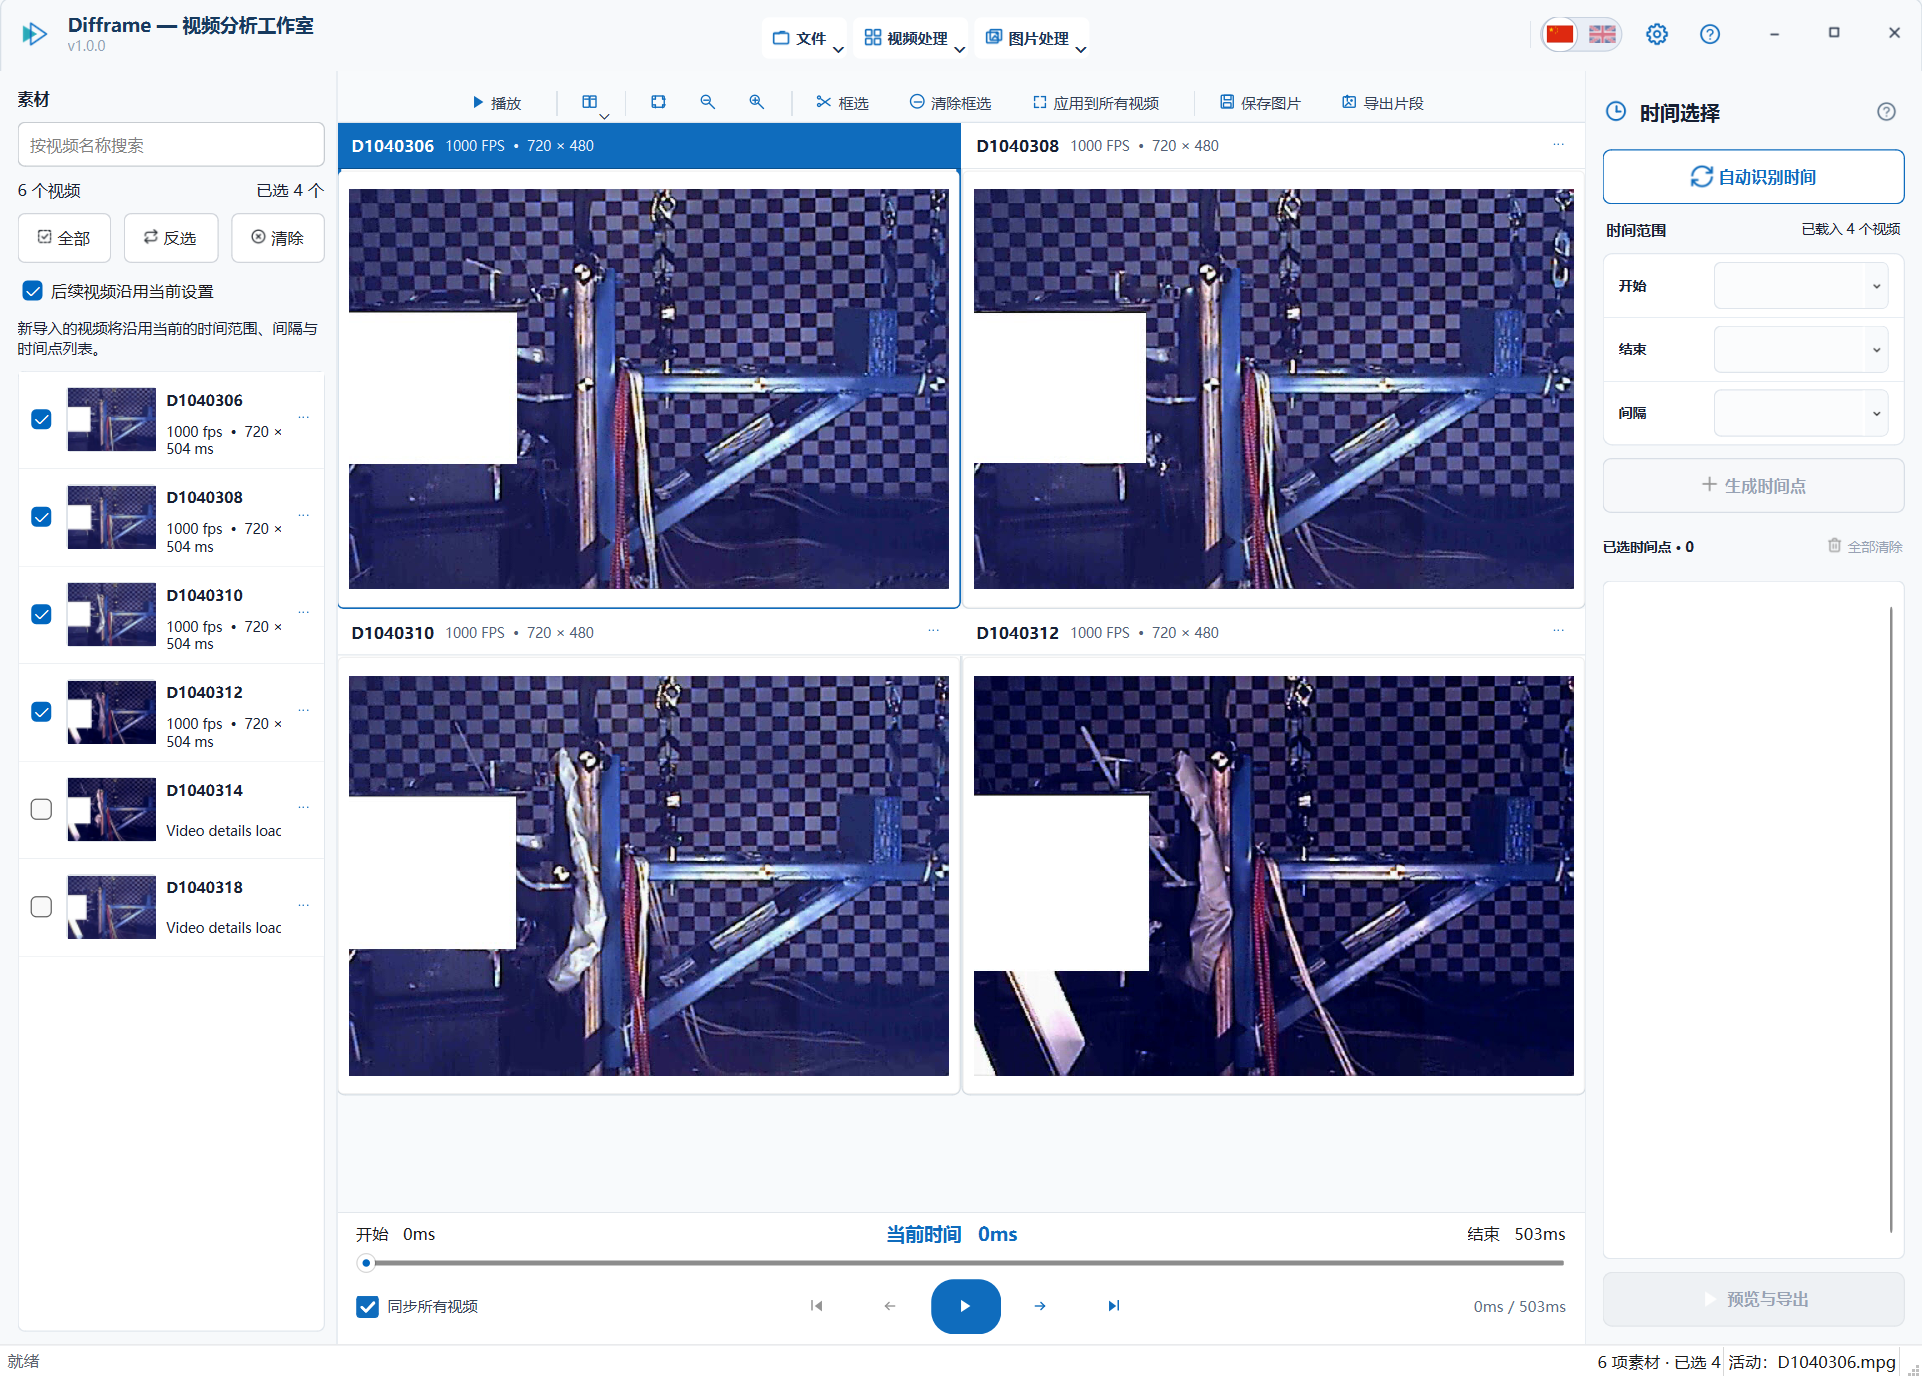The image size is (1922, 1377).
Task: Switch language with the English flag
Action: (x=1602, y=34)
